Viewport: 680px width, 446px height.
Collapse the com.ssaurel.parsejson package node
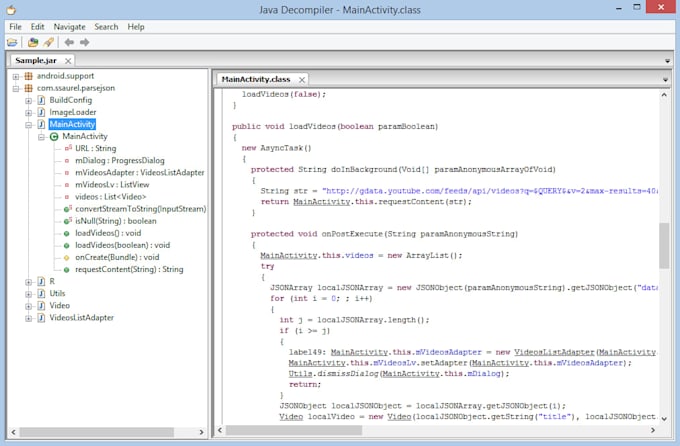click(x=16, y=89)
